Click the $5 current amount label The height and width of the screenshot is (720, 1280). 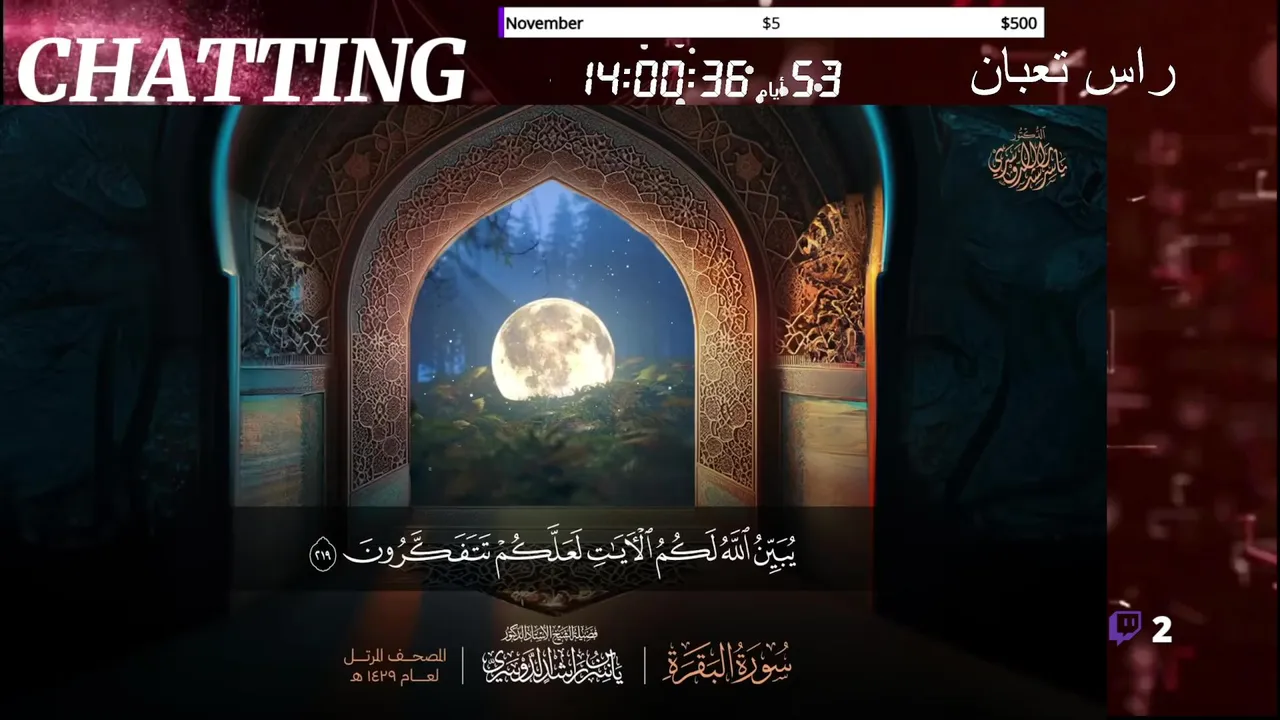coord(771,23)
